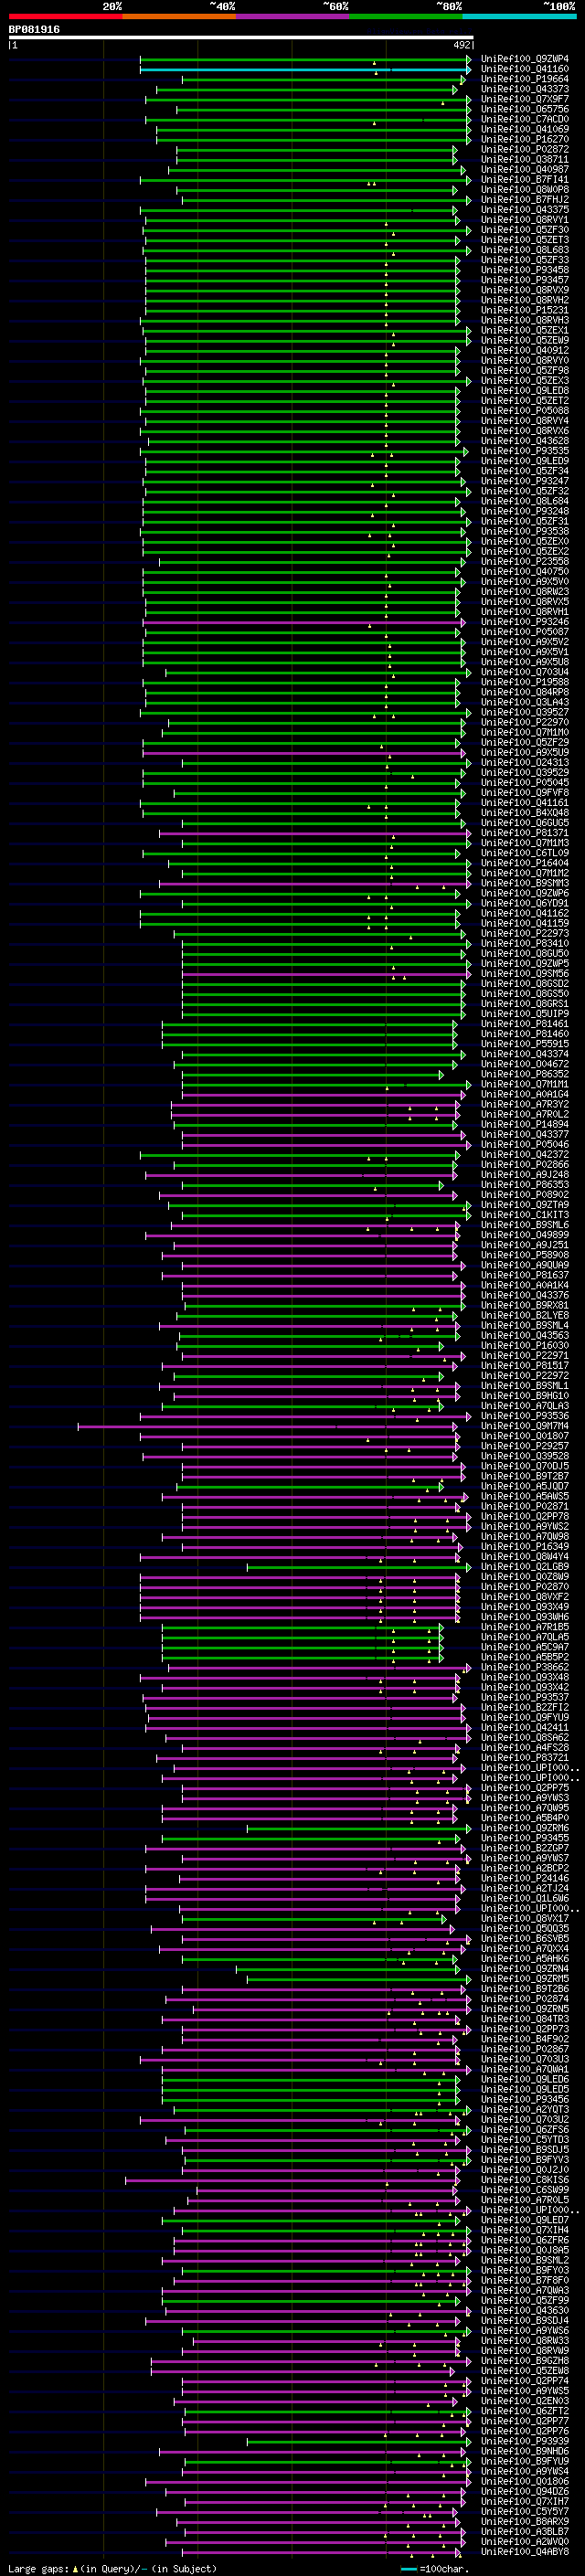Select the UniRef100_P16270 label
This screenshot has height=2576, width=585.
click(525, 139)
